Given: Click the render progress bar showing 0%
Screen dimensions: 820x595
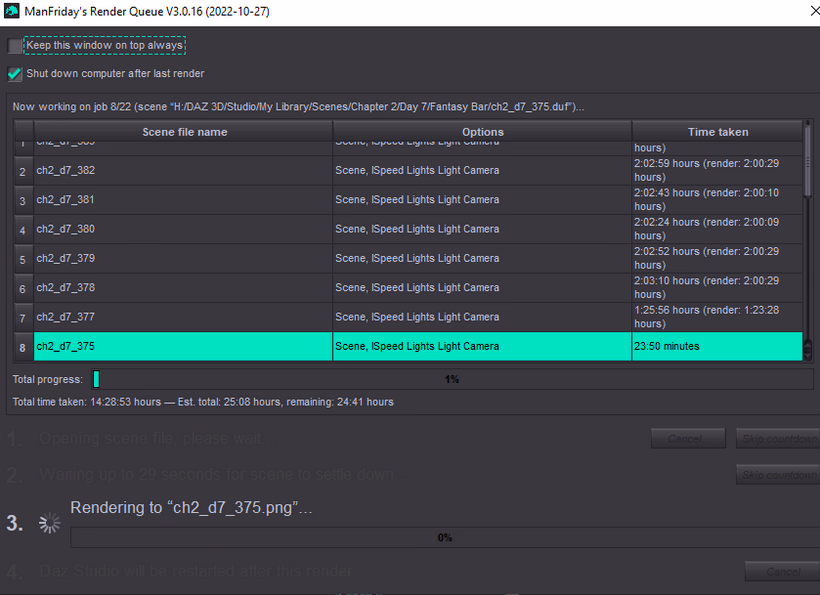Looking at the screenshot, I should (x=444, y=538).
